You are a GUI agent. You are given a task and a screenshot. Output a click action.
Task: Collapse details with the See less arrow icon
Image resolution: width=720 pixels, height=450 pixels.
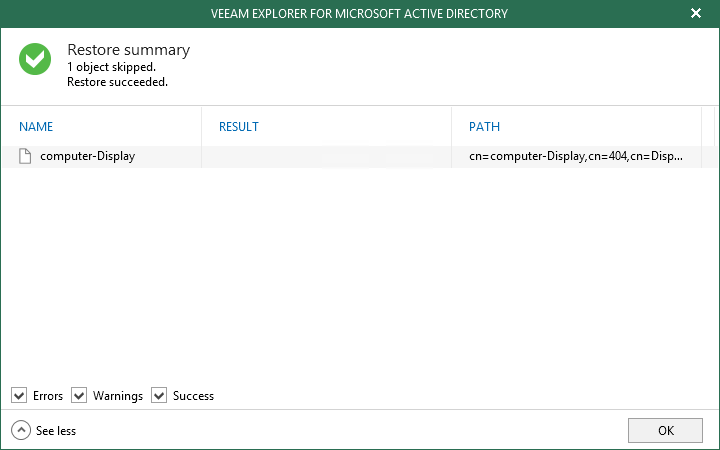pyautogui.click(x=21, y=431)
